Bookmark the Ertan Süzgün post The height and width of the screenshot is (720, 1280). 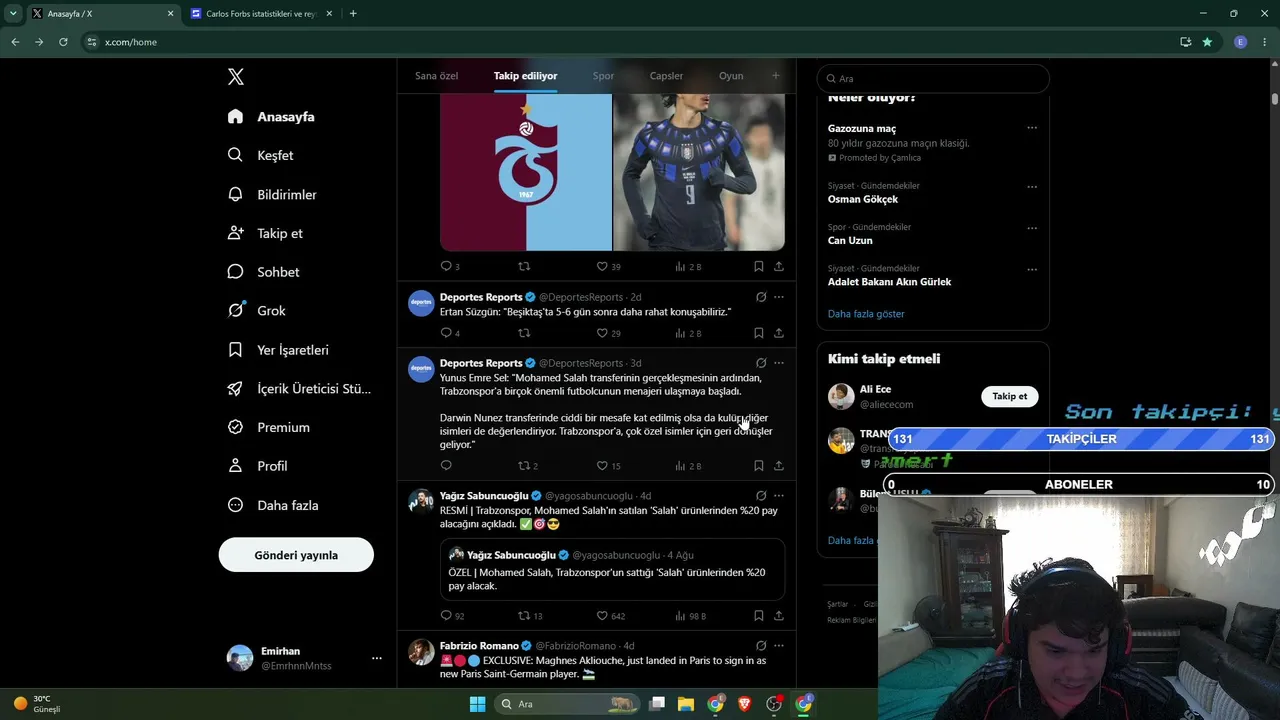click(x=758, y=333)
